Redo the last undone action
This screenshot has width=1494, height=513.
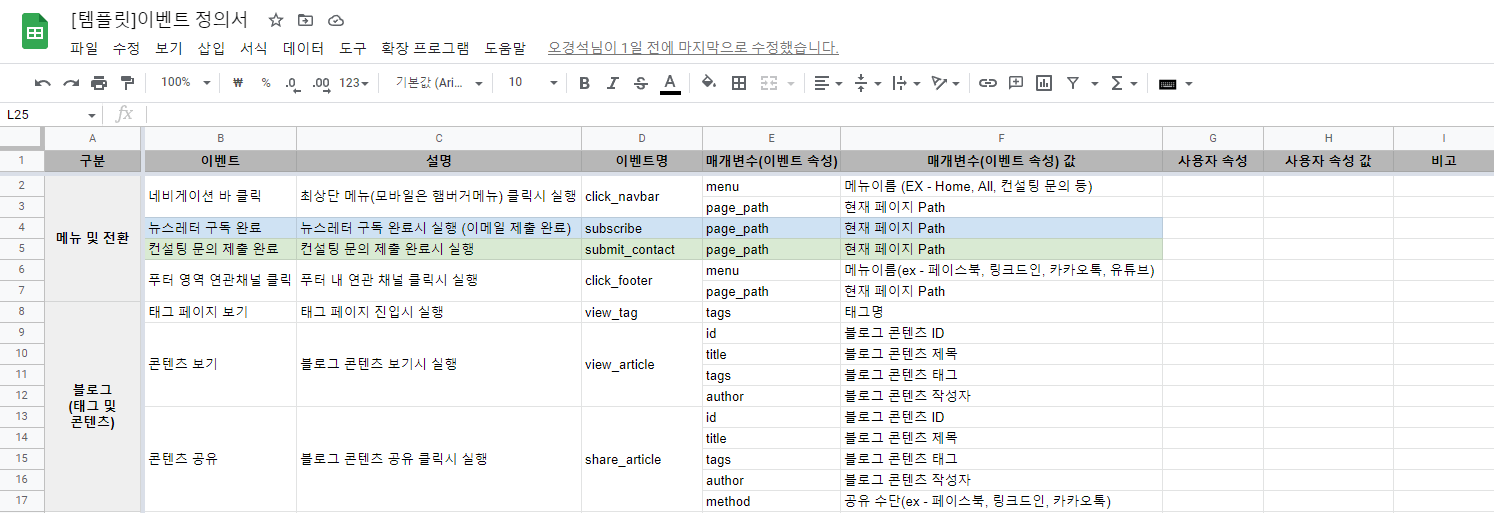coord(70,83)
